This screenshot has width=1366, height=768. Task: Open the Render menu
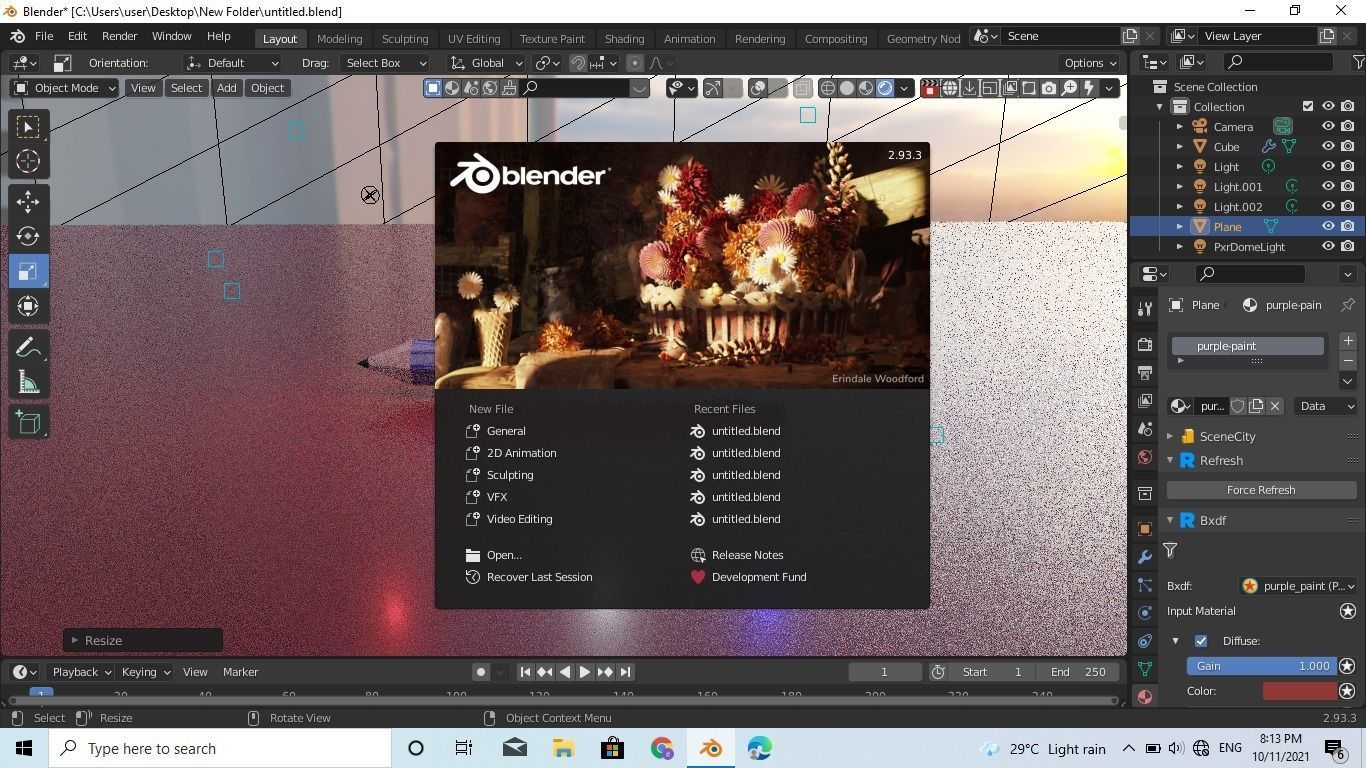point(119,36)
